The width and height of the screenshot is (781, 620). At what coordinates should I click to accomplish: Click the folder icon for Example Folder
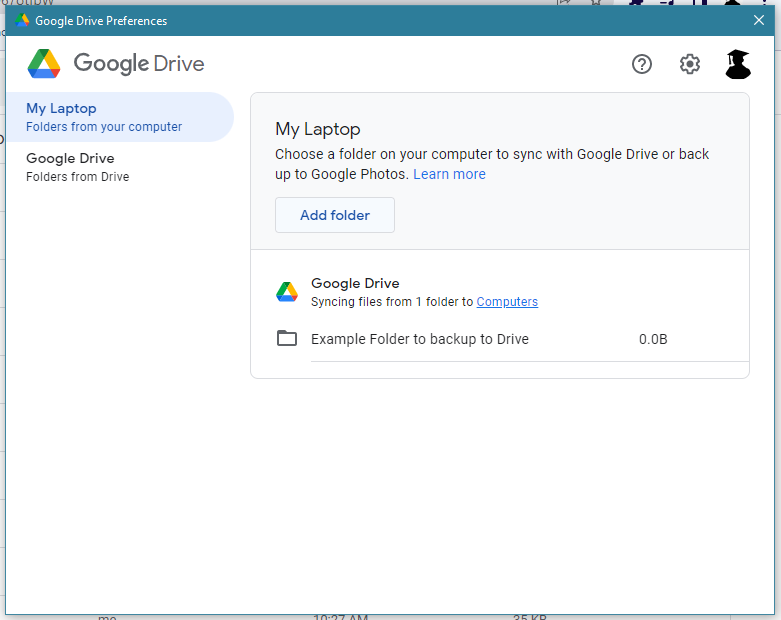pos(287,339)
